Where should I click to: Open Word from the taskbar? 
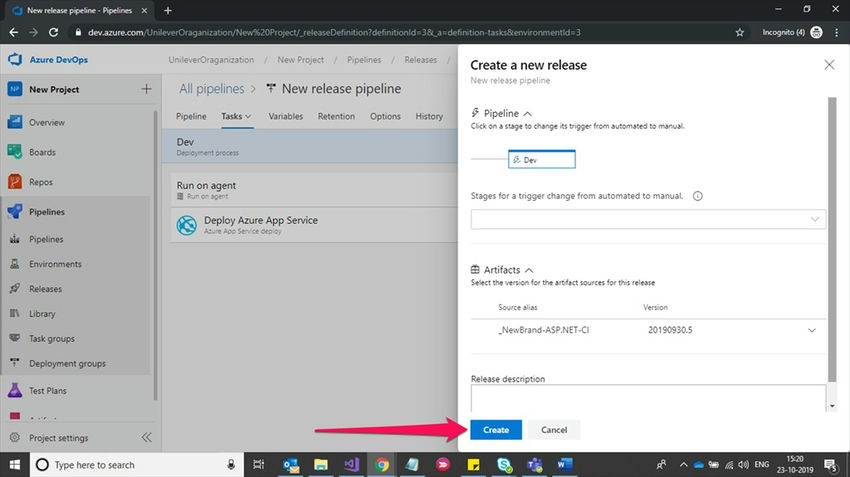[564, 465]
